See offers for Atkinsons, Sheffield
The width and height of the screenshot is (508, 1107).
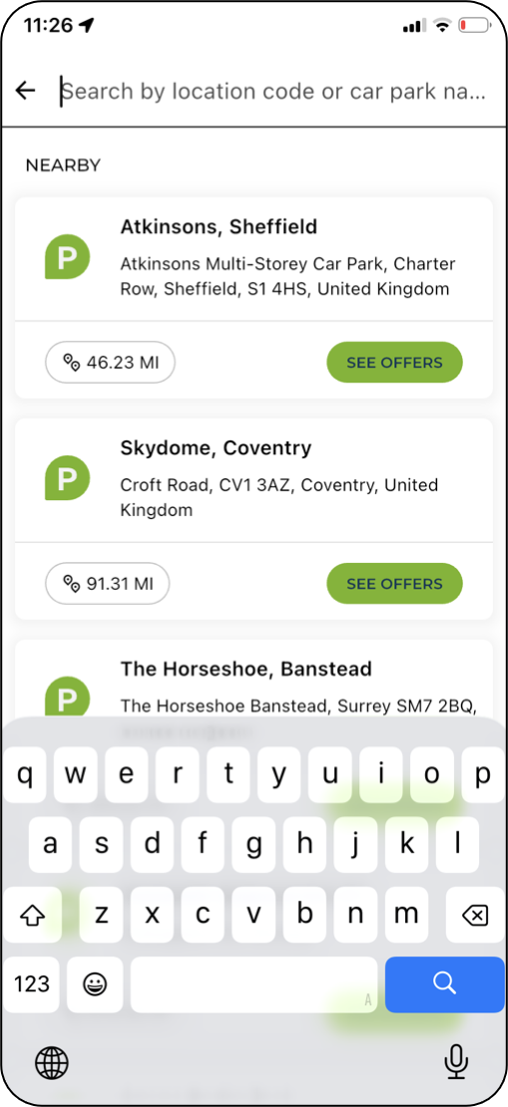(394, 363)
